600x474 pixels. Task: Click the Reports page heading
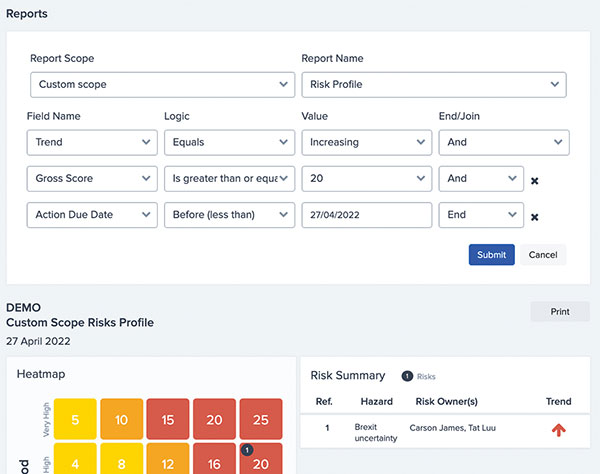click(27, 14)
